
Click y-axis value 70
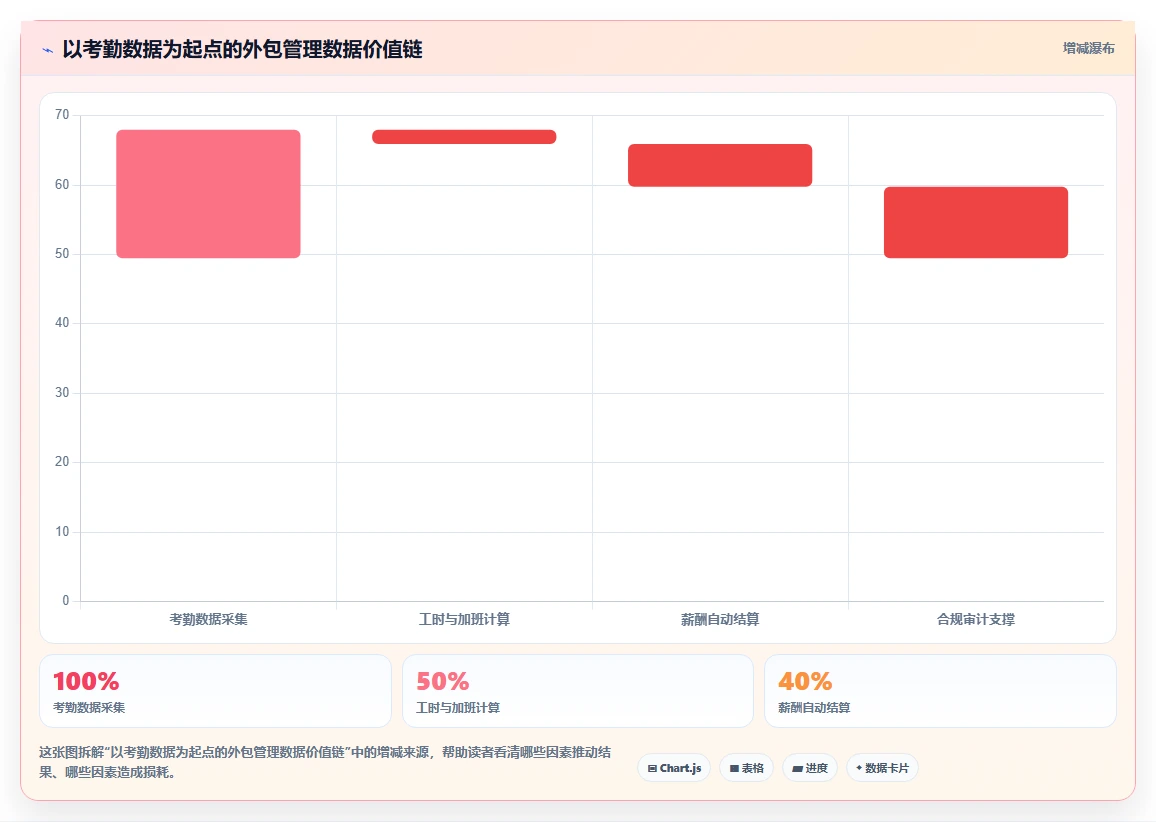click(x=62, y=114)
